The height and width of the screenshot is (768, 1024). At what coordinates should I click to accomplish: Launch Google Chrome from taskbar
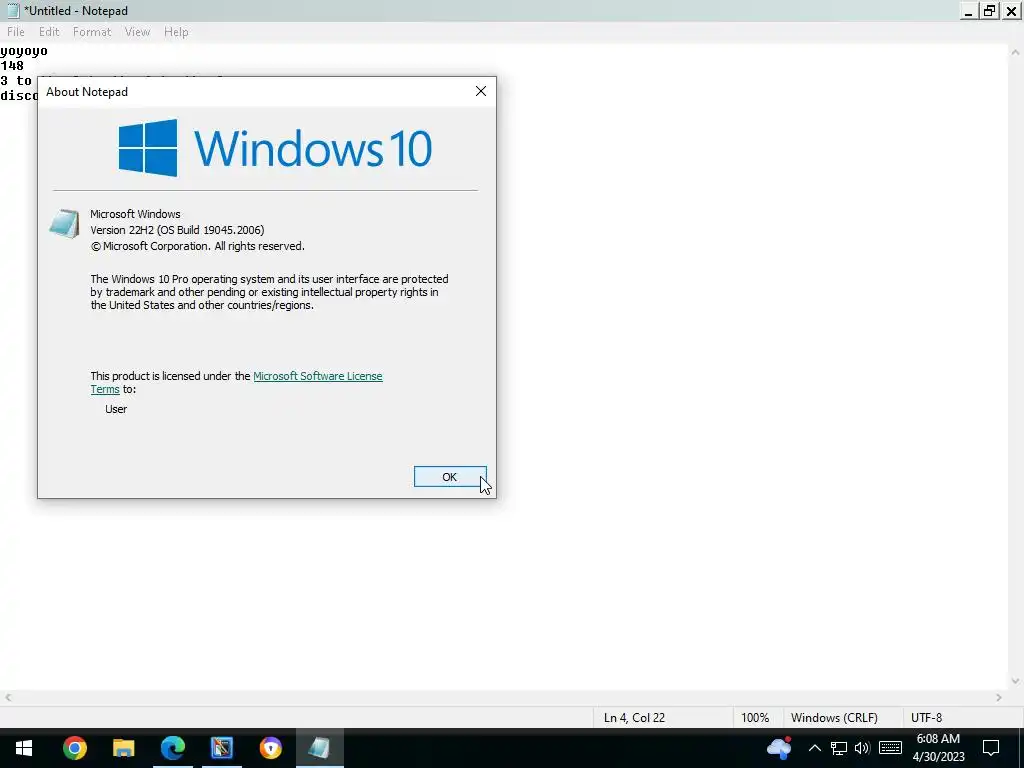[x=74, y=748]
